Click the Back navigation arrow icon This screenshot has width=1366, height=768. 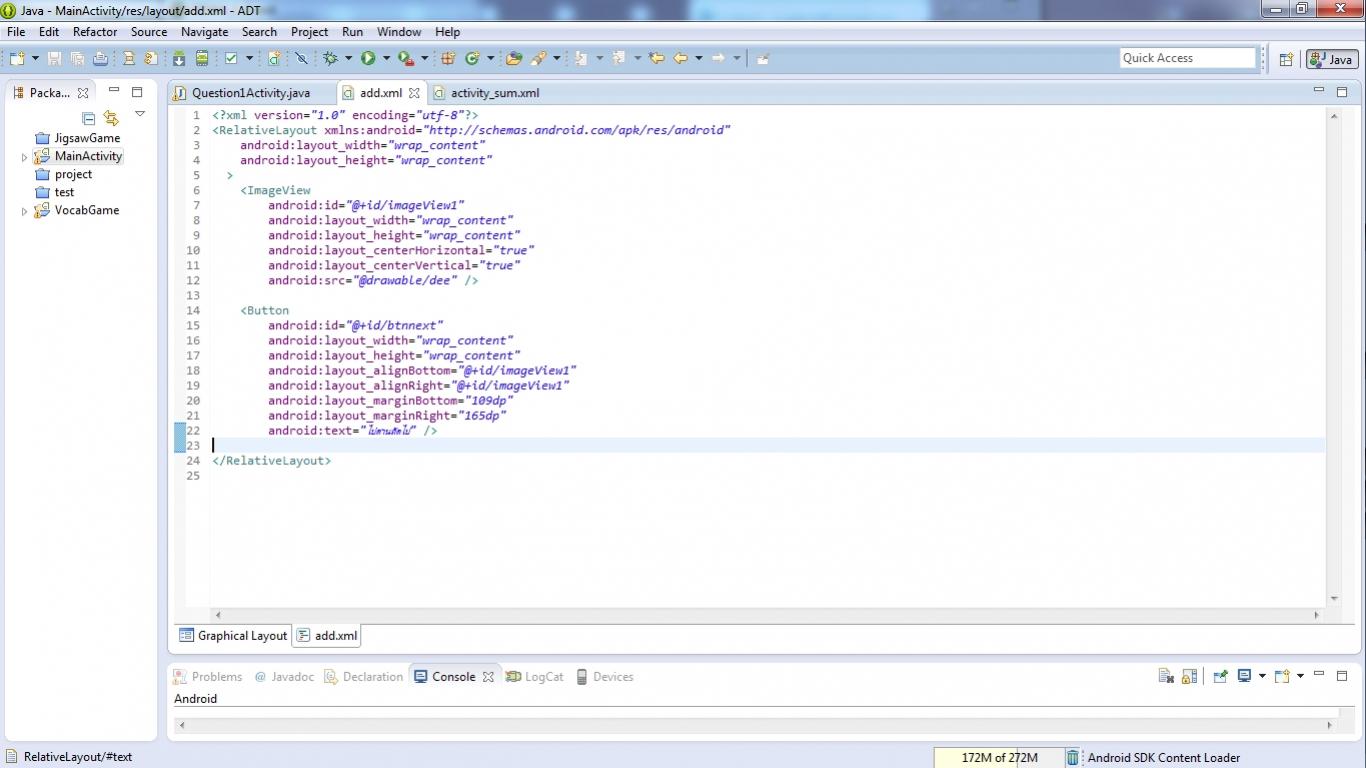(x=681, y=58)
